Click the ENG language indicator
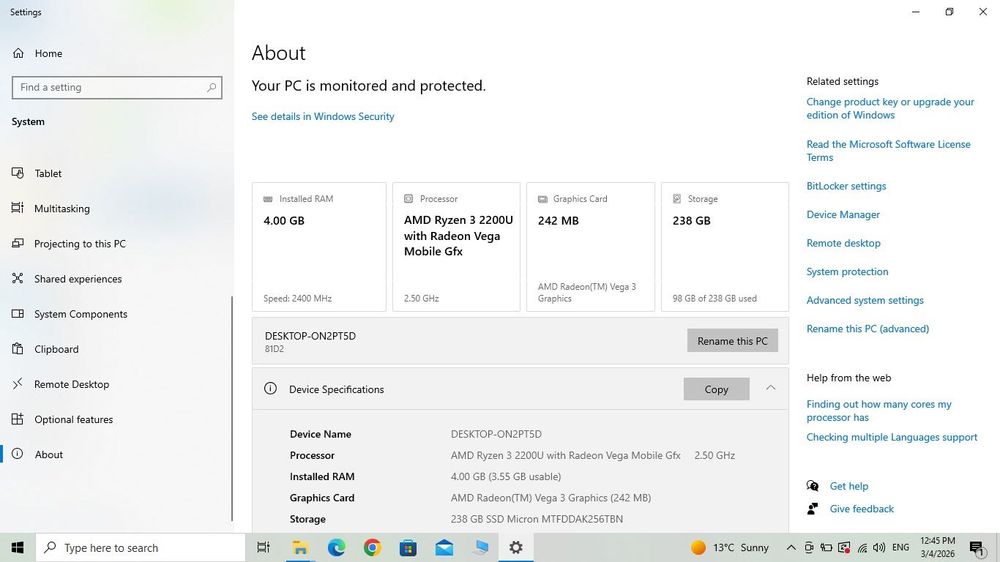Screen dimensions: 1000x562 (901, 547)
